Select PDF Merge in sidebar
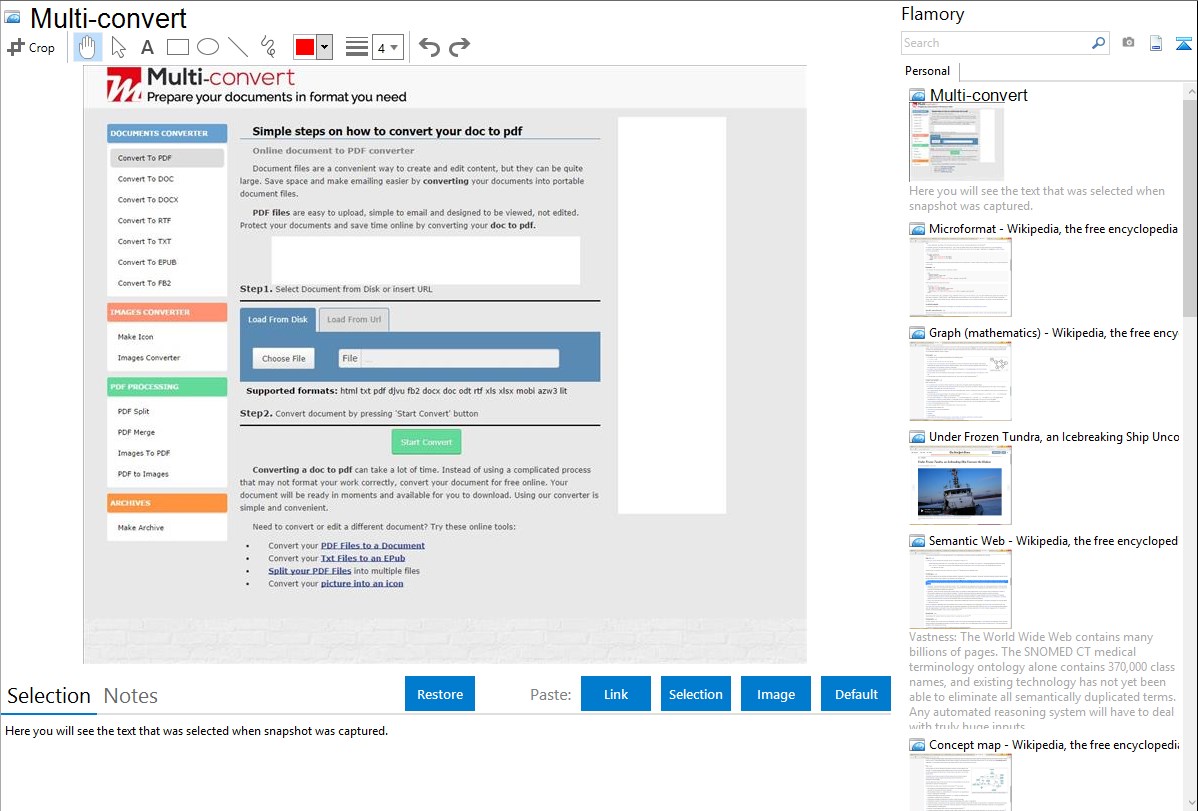The image size is (1198, 811). [136, 433]
